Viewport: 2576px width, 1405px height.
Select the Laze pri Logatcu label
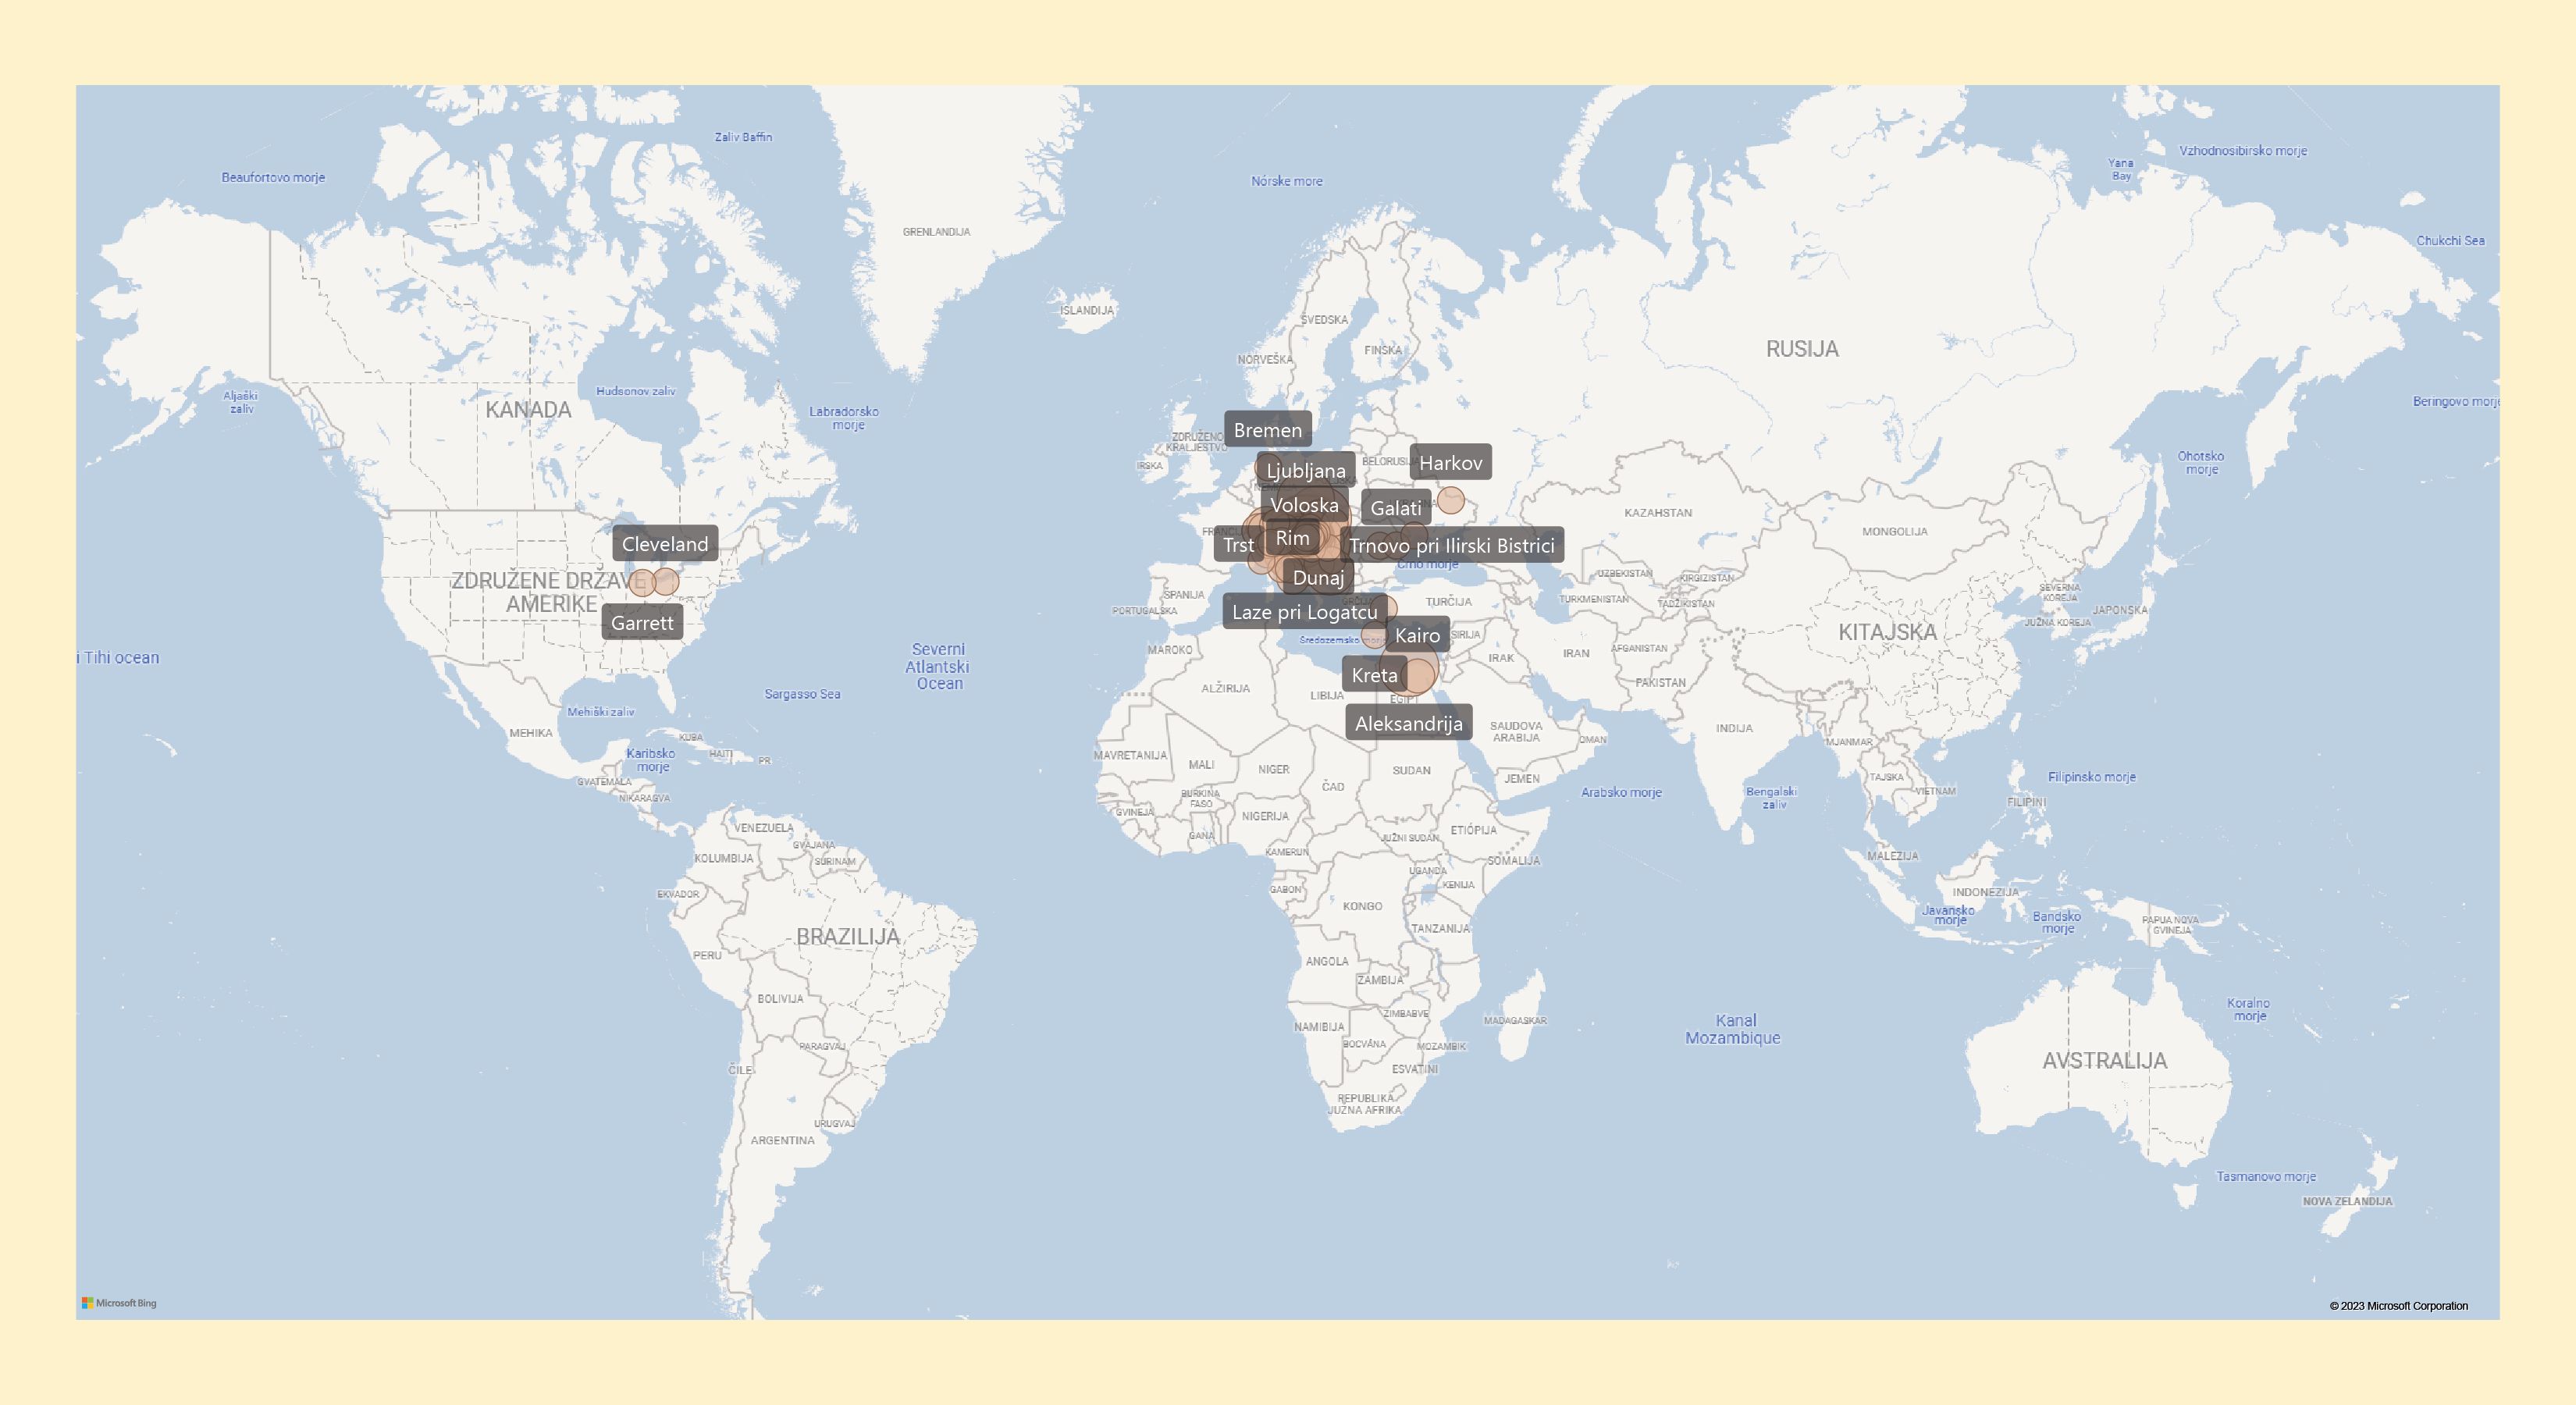click(1304, 612)
